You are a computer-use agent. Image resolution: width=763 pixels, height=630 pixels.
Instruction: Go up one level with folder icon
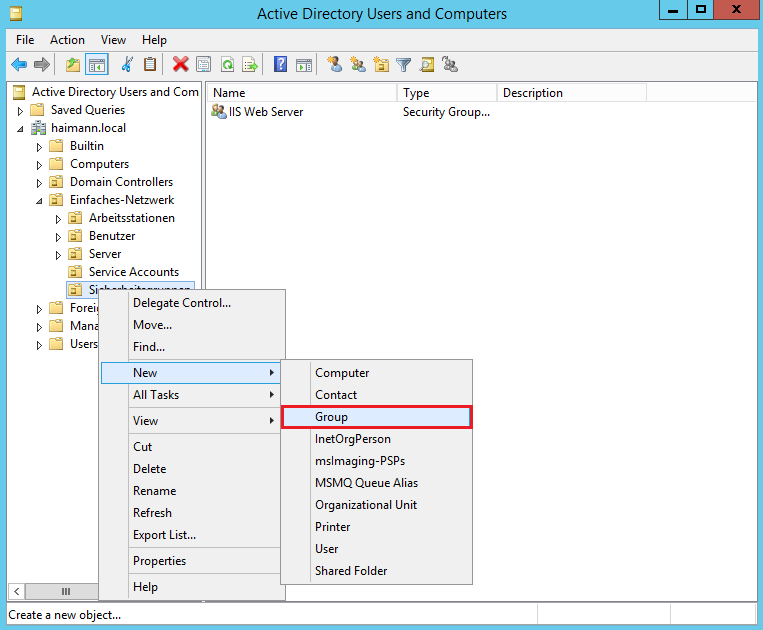click(x=73, y=64)
